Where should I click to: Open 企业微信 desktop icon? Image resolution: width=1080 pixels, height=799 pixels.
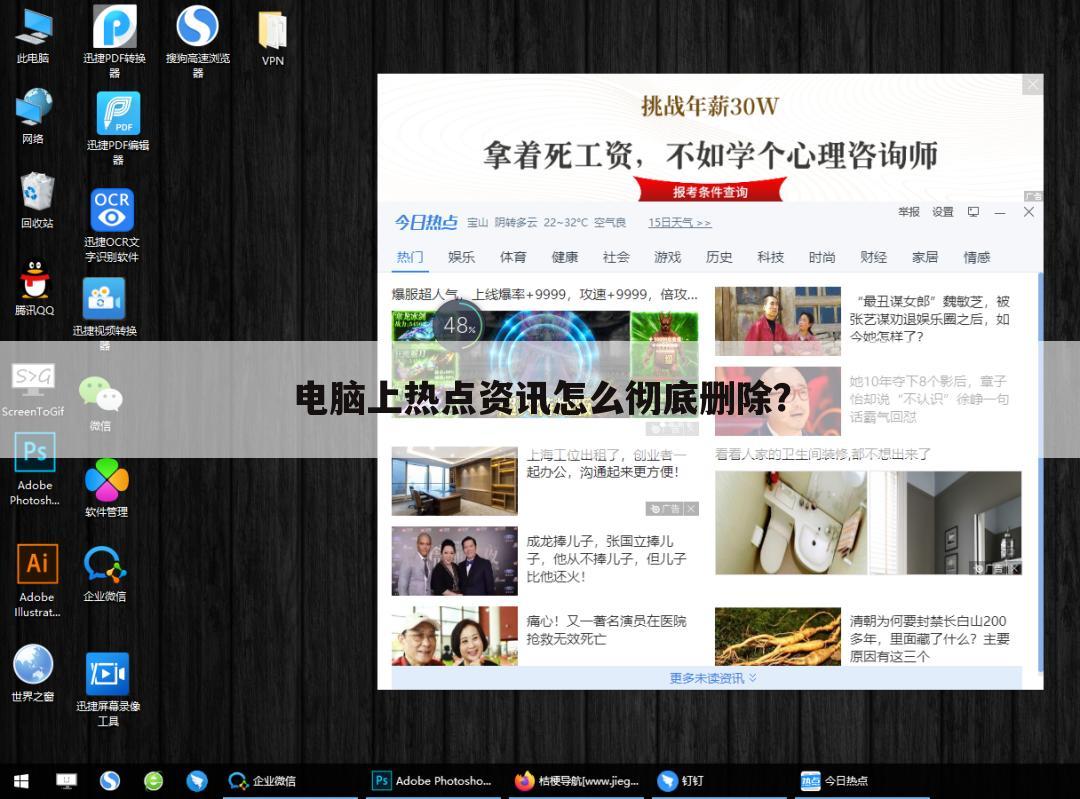(105, 573)
